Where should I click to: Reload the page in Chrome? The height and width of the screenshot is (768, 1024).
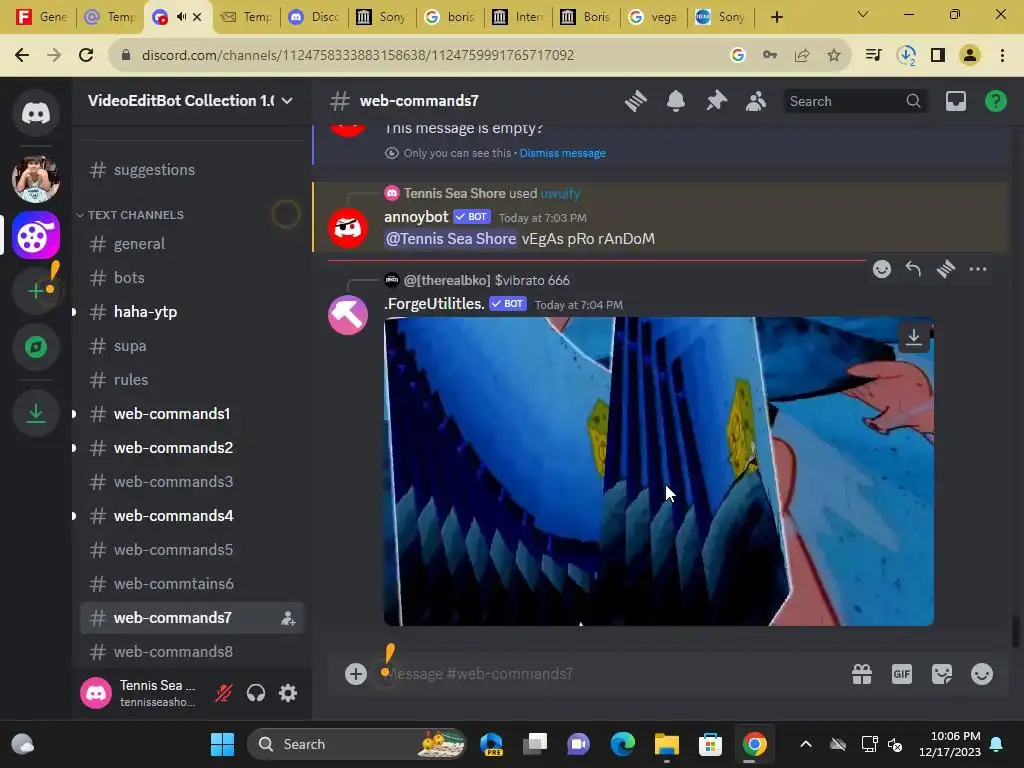(86, 56)
